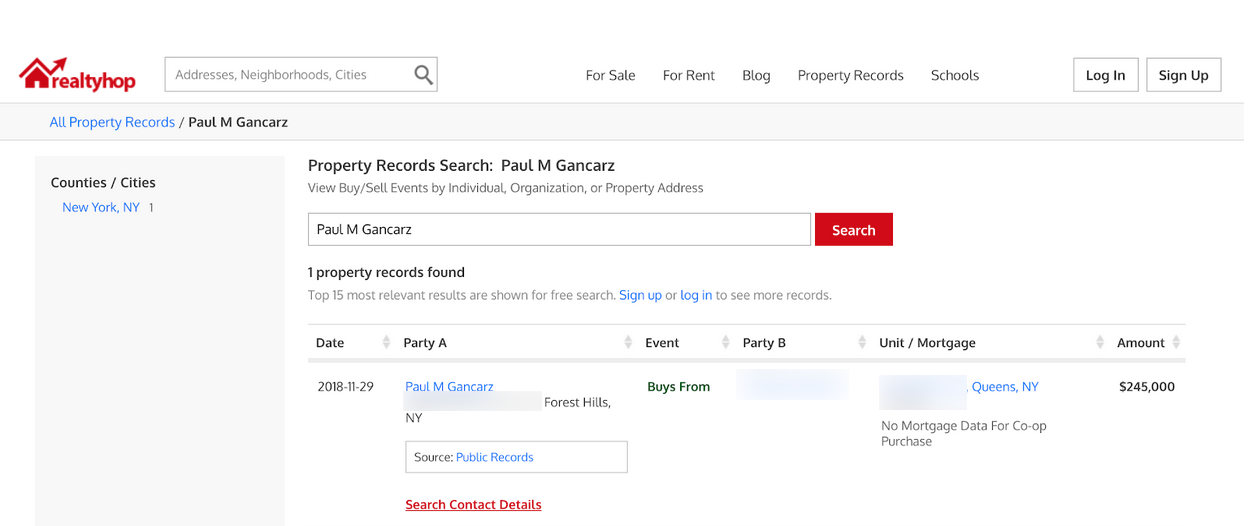Sort results by Event column arrows
This screenshot has width=1256, height=526.
pyautogui.click(x=726, y=343)
